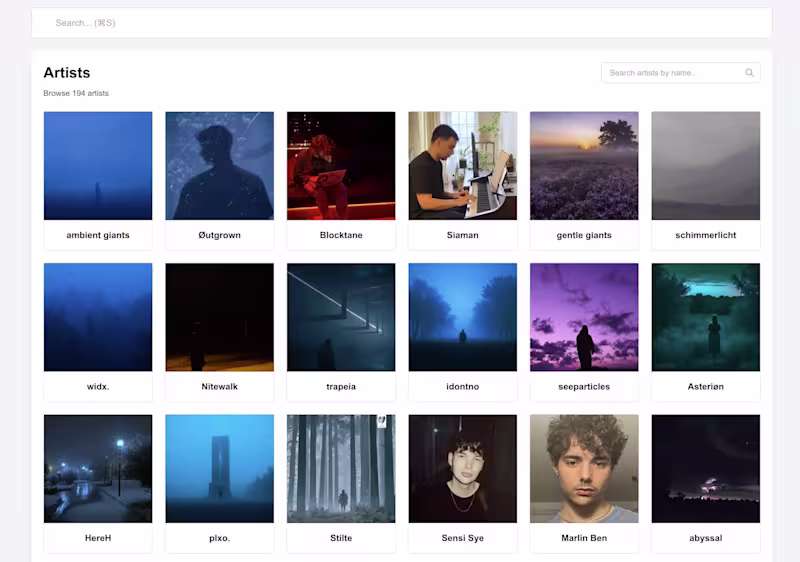Click the magnifier icon in artist search
Image resolution: width=800 pixels, height=562 pixels.
coord(749,73)
